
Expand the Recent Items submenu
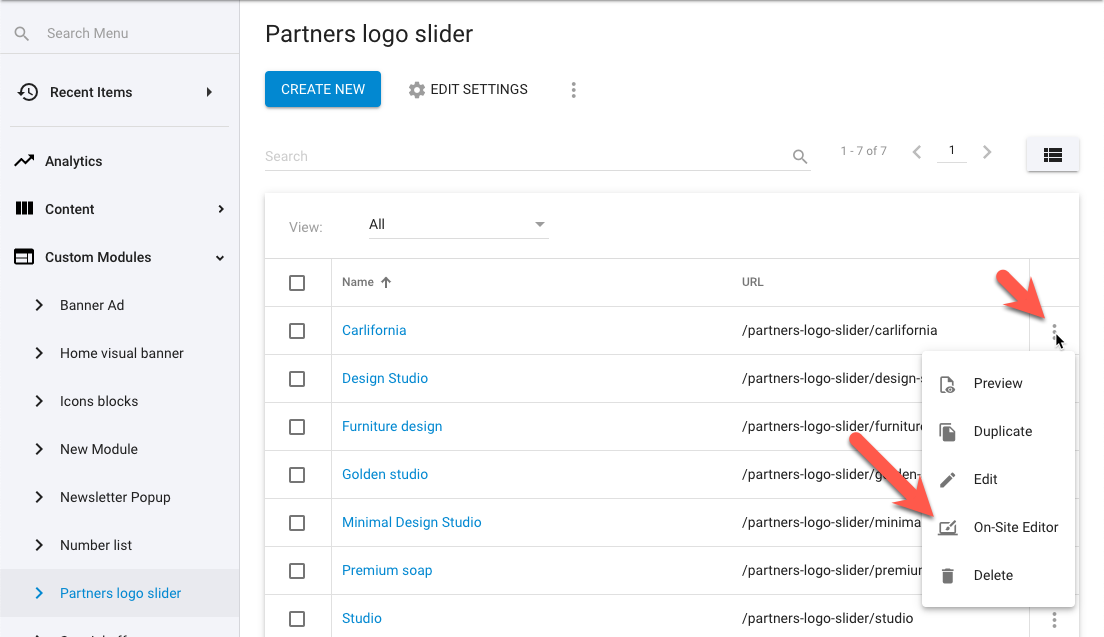tap(209, 92)
